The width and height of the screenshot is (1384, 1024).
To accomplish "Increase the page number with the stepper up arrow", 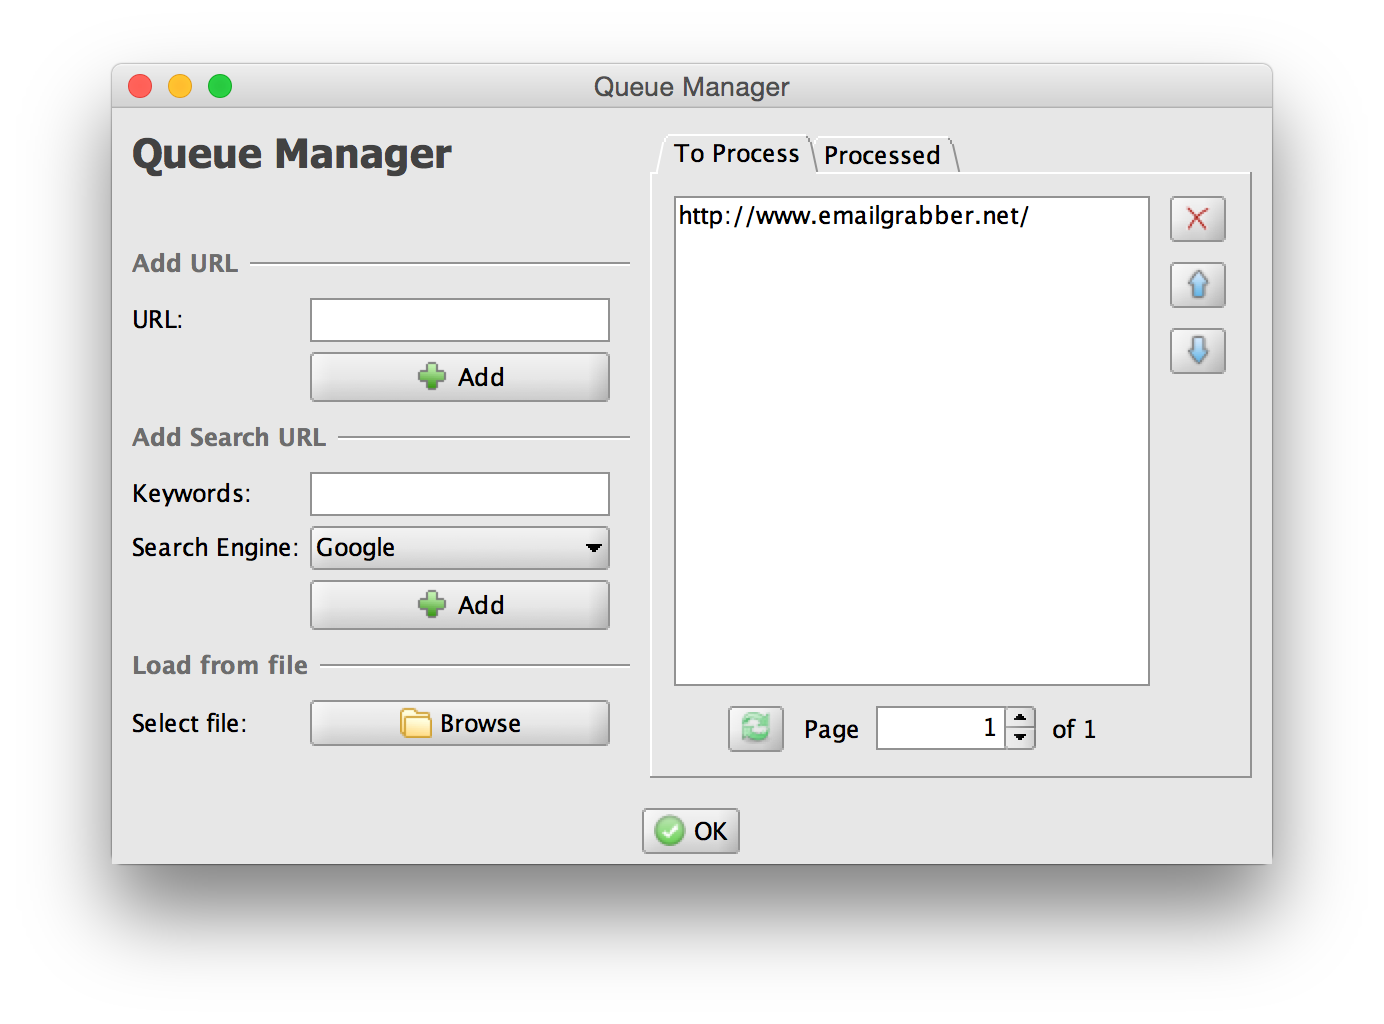I will coord(1020,718).
